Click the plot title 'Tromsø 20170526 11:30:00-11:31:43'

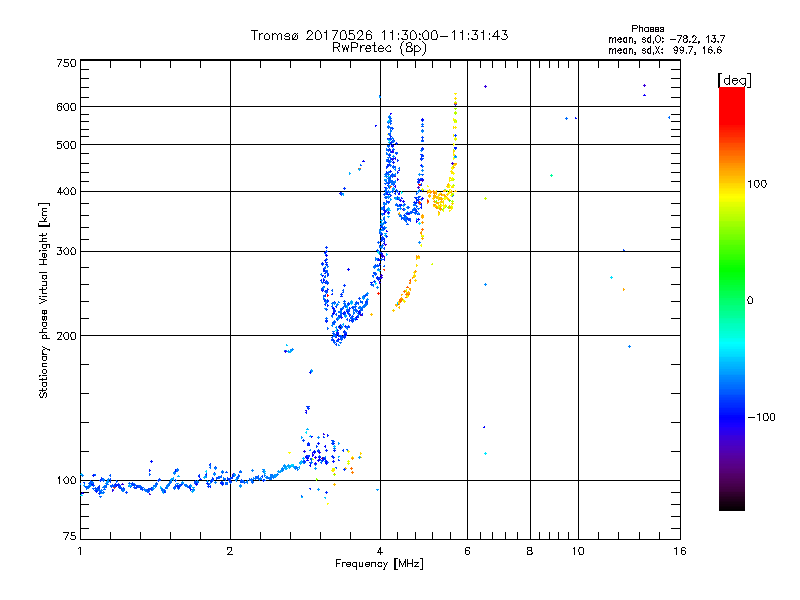(379, 35)
